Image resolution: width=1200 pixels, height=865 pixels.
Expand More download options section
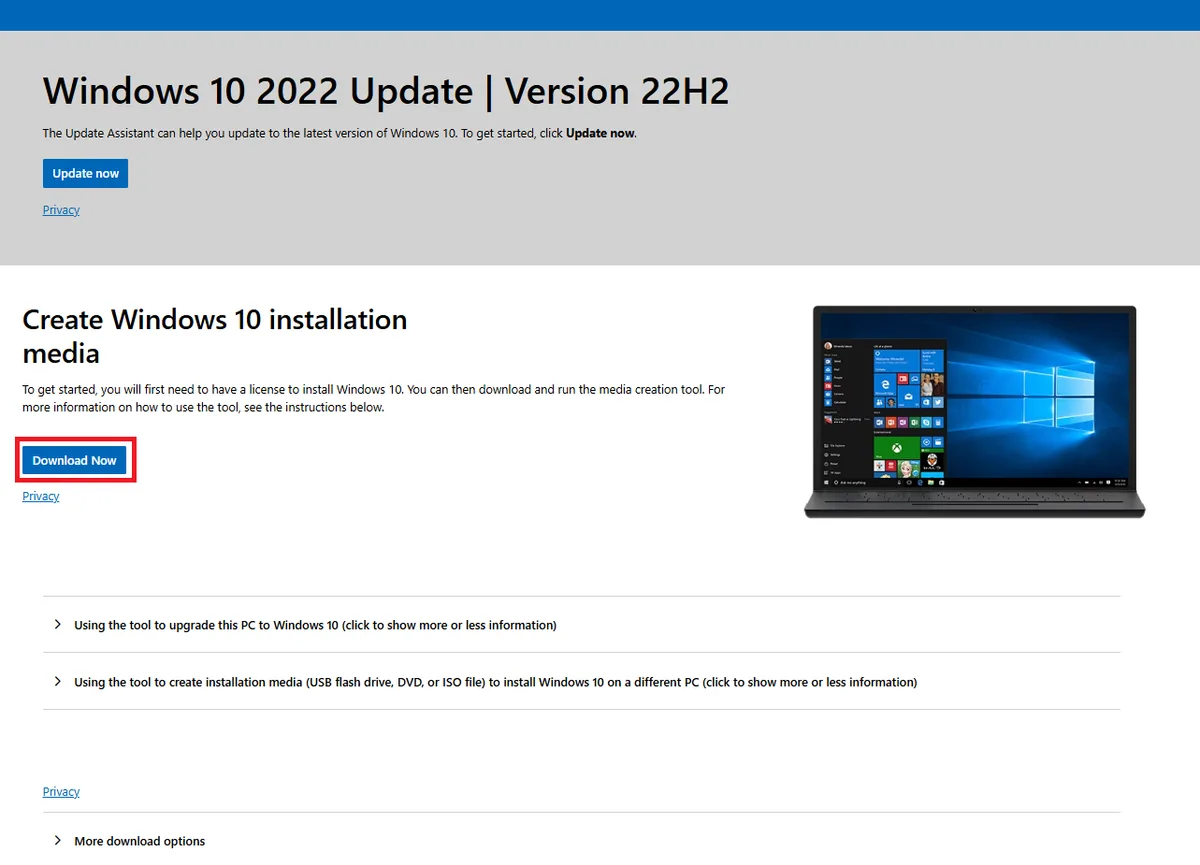click(x=581, y=840)
